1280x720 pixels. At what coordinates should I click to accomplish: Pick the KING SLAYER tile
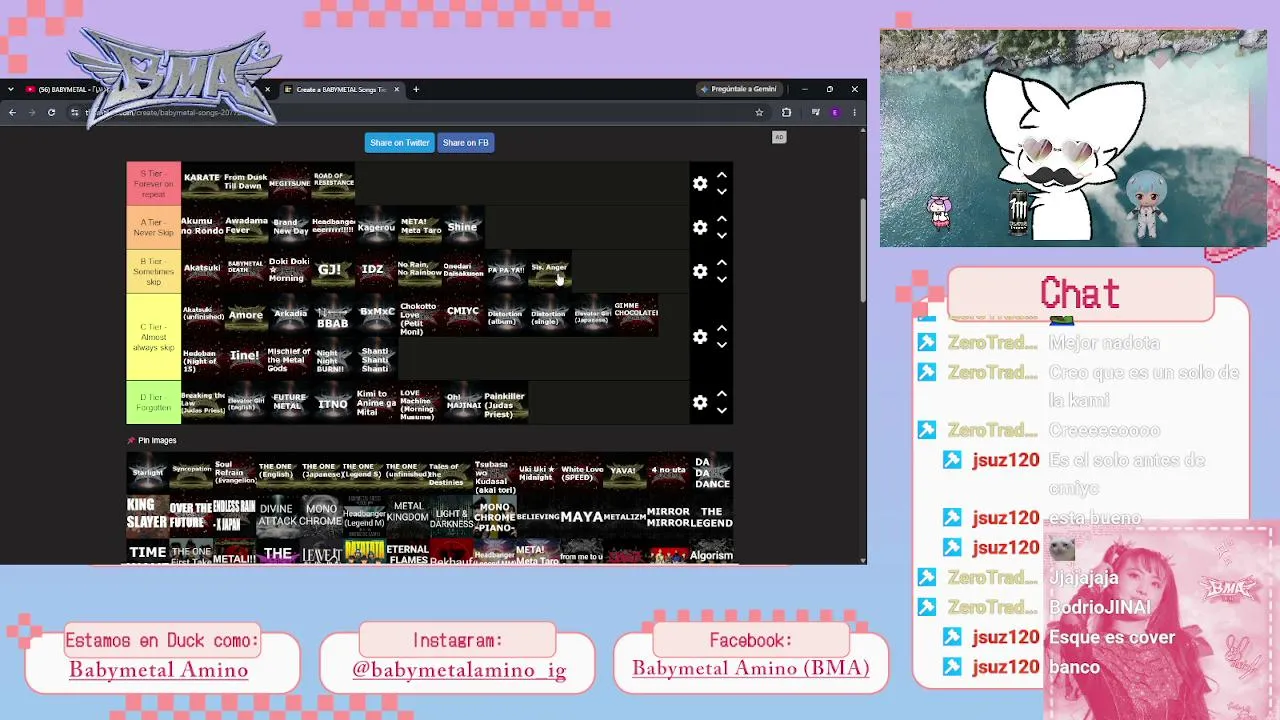[147, 516]
